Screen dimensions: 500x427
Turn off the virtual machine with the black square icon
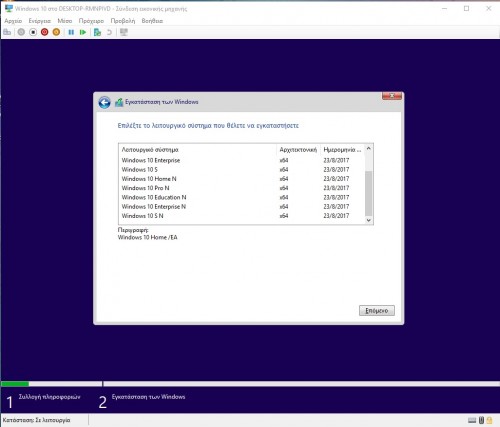(x=33, y=32)
